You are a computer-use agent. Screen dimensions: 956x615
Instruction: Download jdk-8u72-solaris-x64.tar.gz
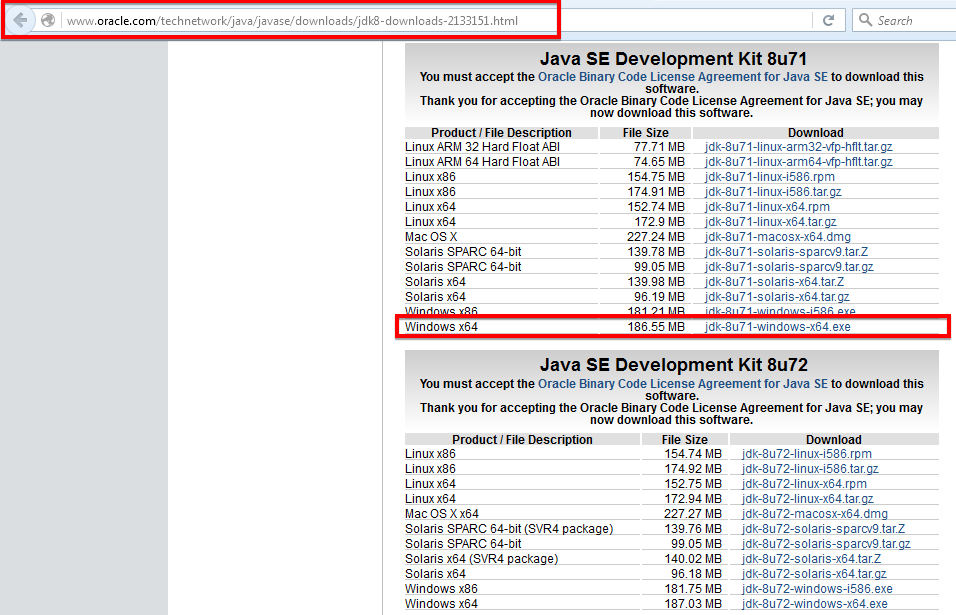click(814, 574)
